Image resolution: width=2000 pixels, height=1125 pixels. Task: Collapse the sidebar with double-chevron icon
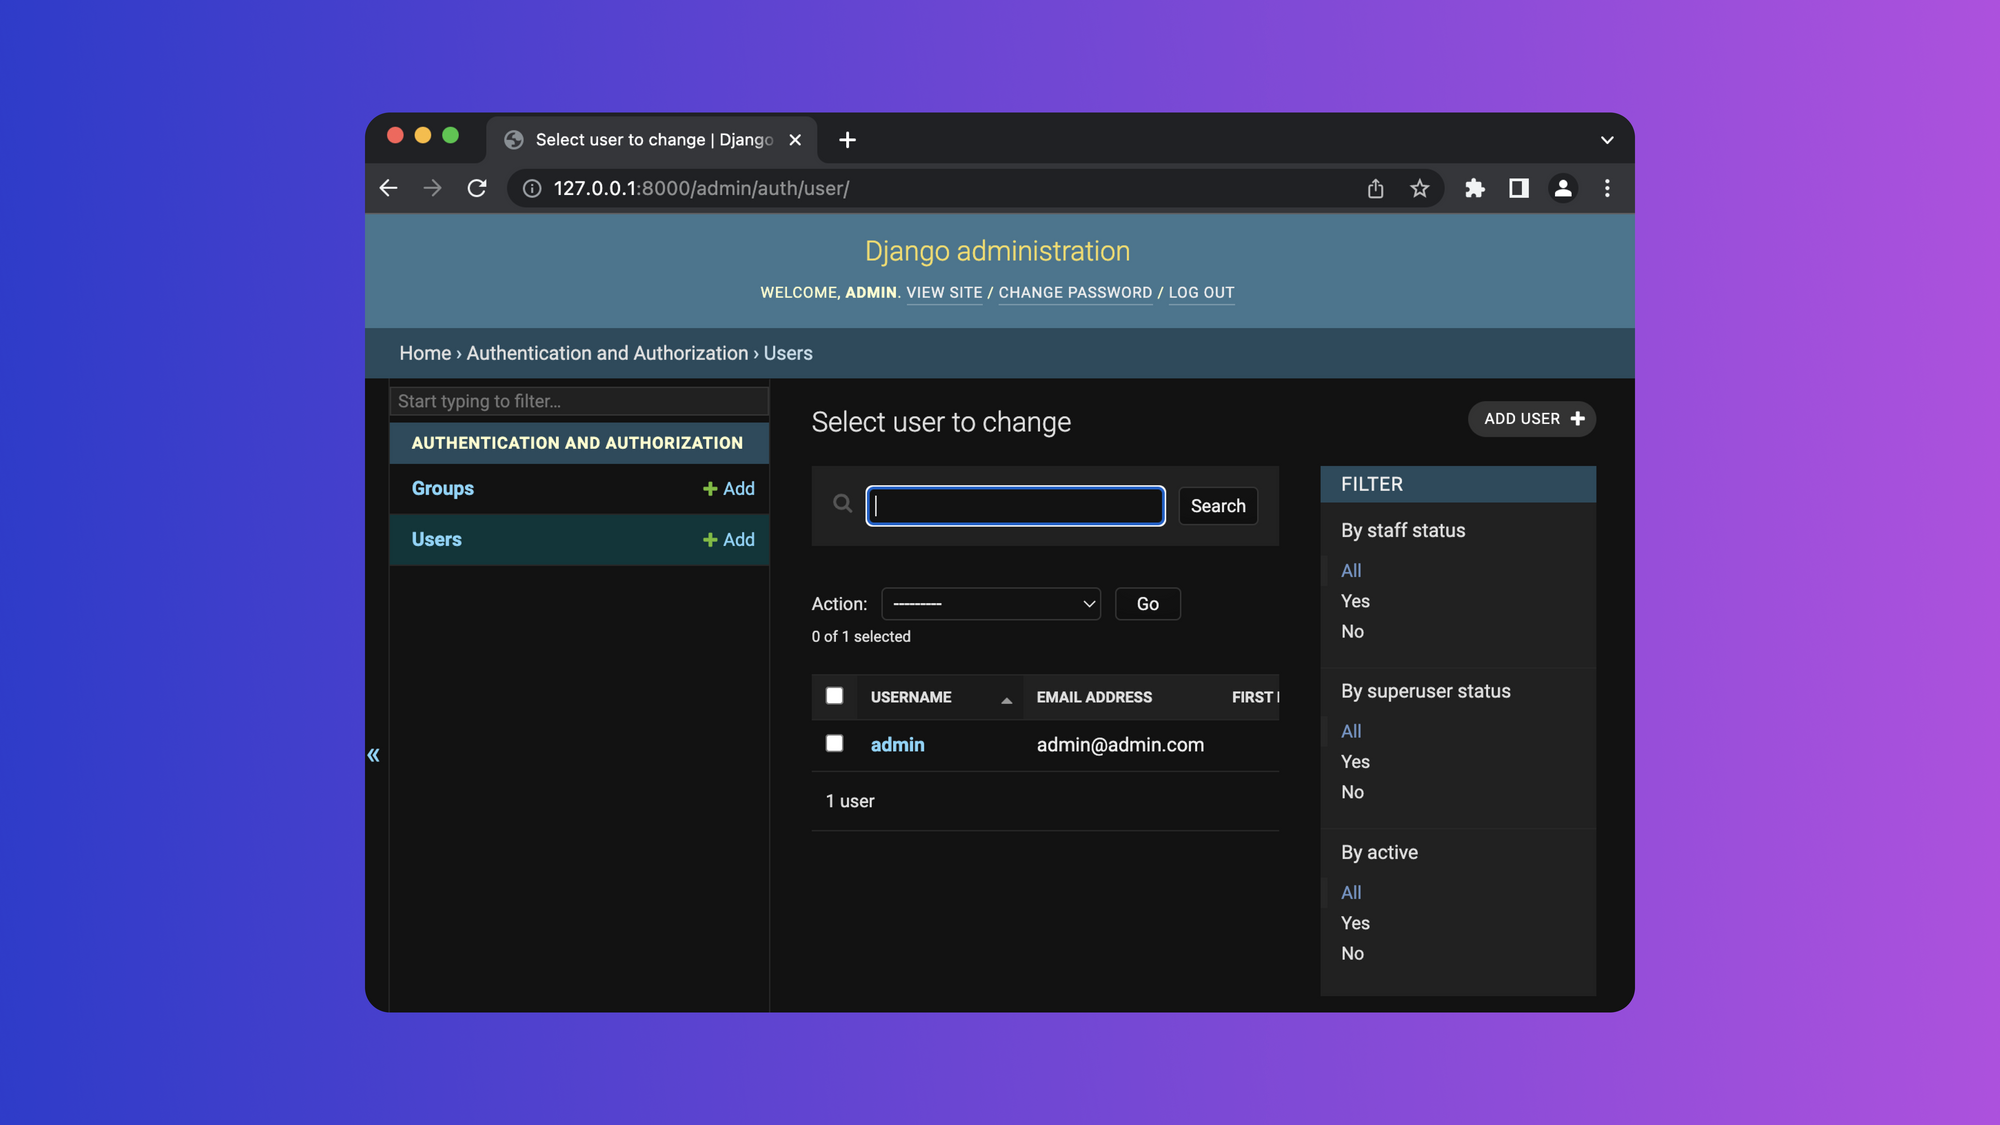(373, 755)
